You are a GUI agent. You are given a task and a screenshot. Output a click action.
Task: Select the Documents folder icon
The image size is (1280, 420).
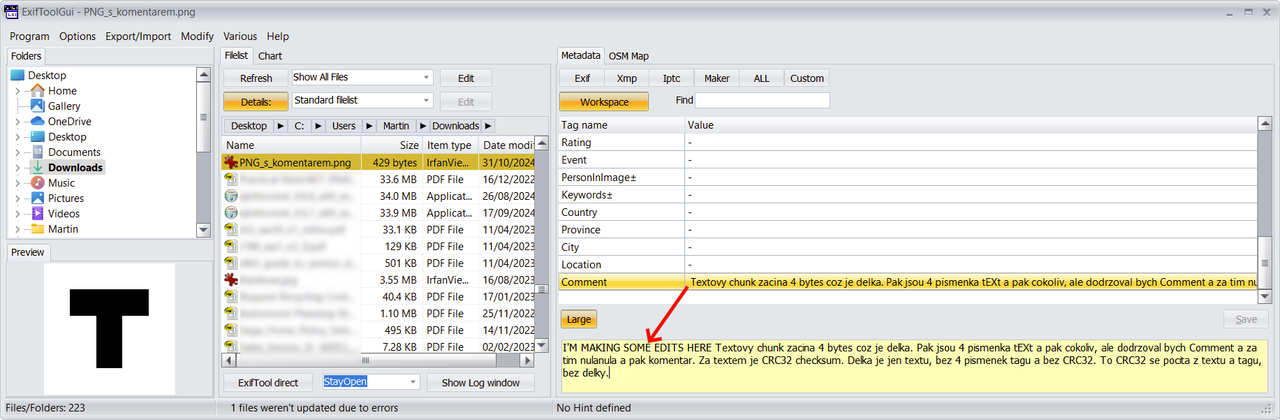tap(37, 152)
